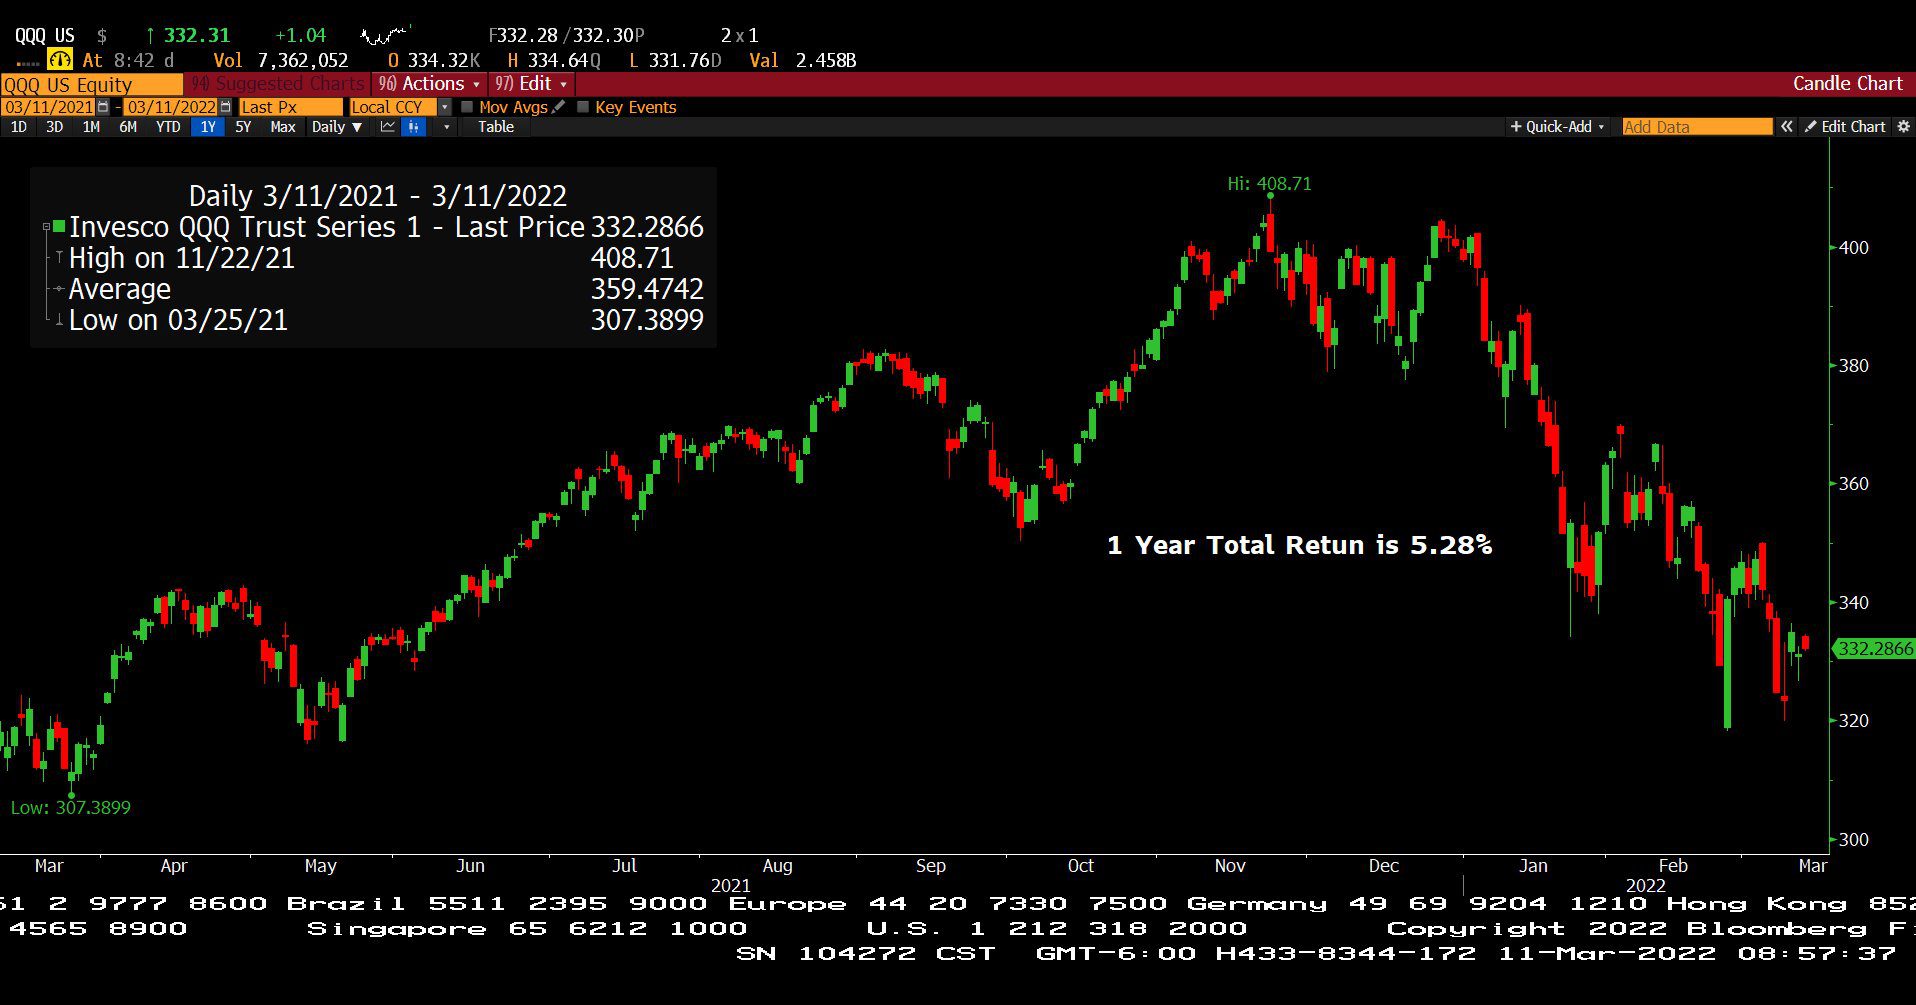Click the '1 Year Total Retun is 5.28%' annotation
Image resolution: width=1916 pixels, height=1005 pixels.
[x=1299, y=545]
